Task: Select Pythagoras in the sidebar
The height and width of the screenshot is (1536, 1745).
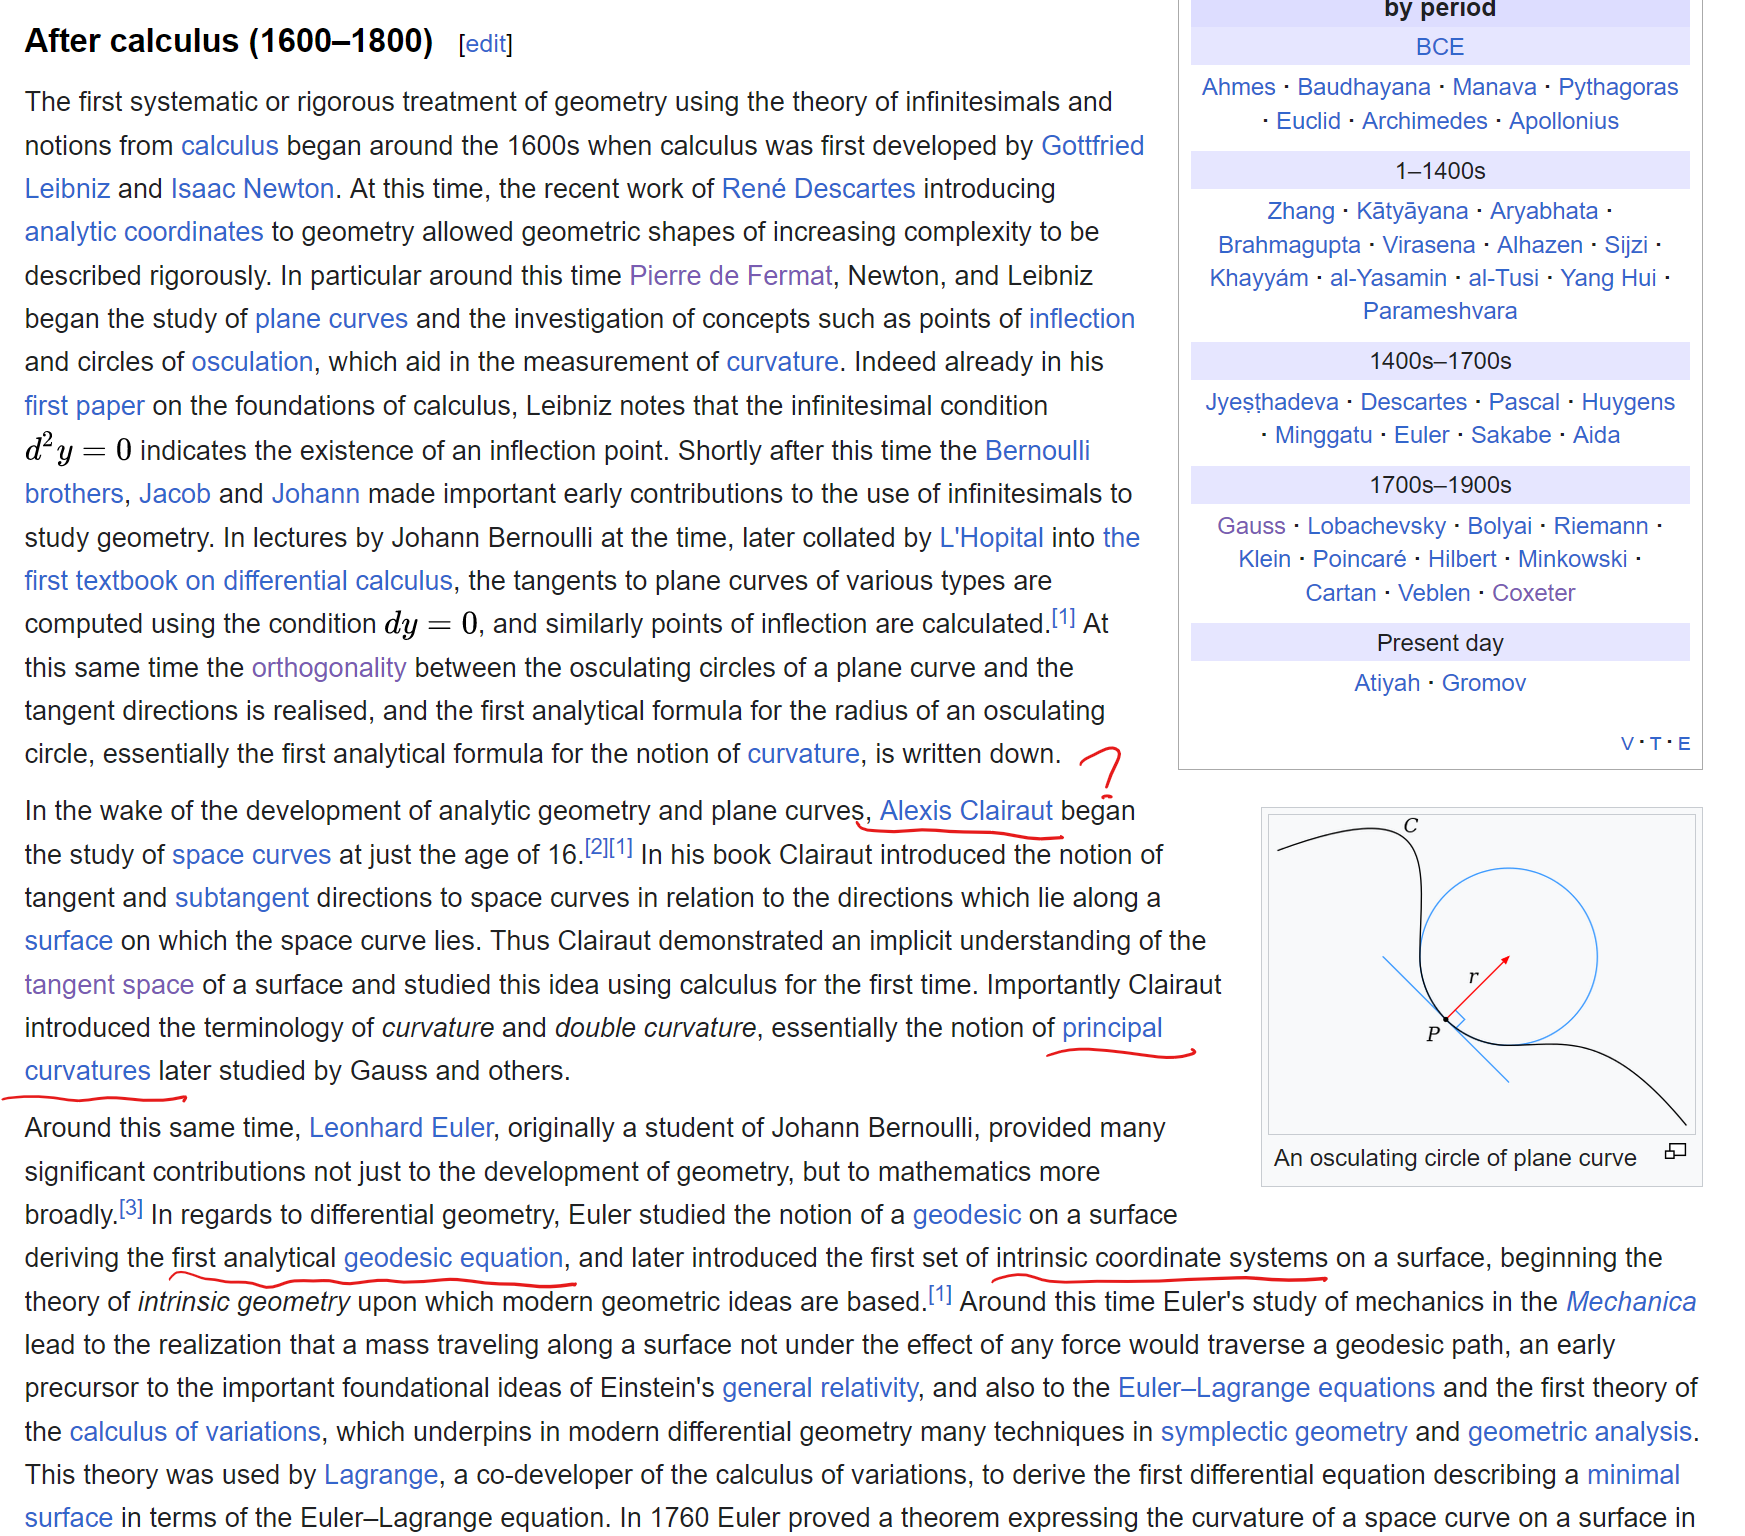Action: 1618,87
